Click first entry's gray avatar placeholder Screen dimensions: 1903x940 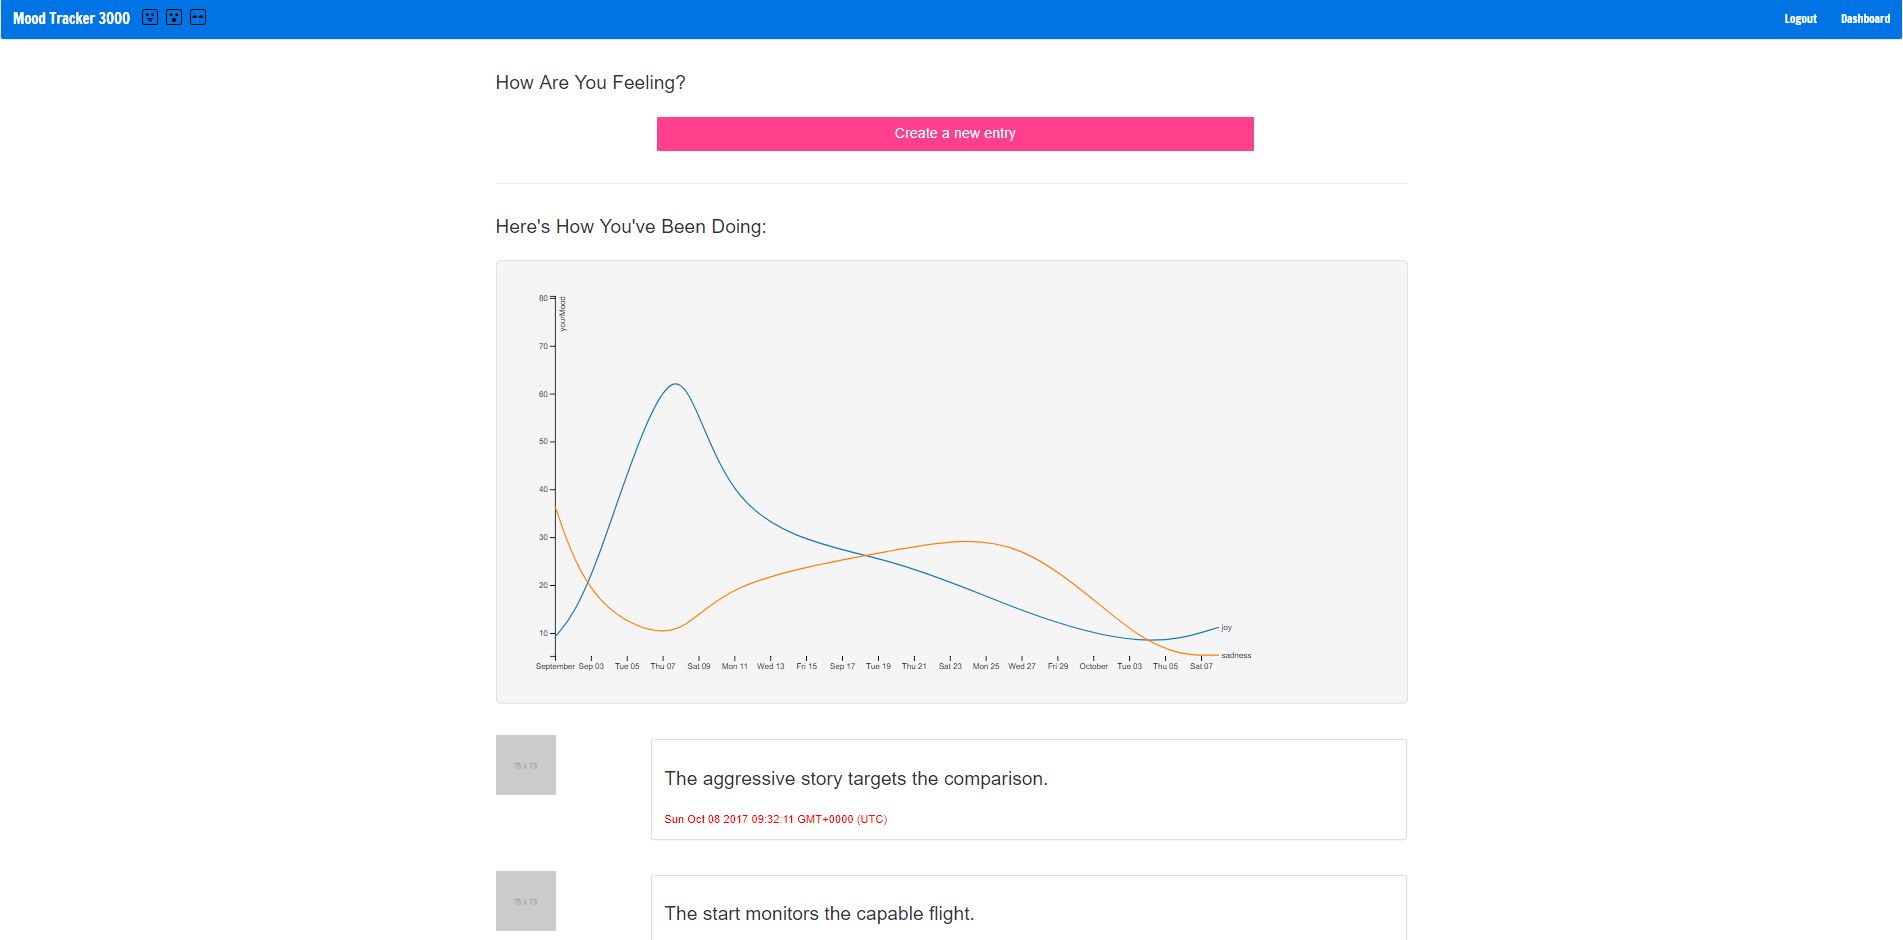pos(526,765)
